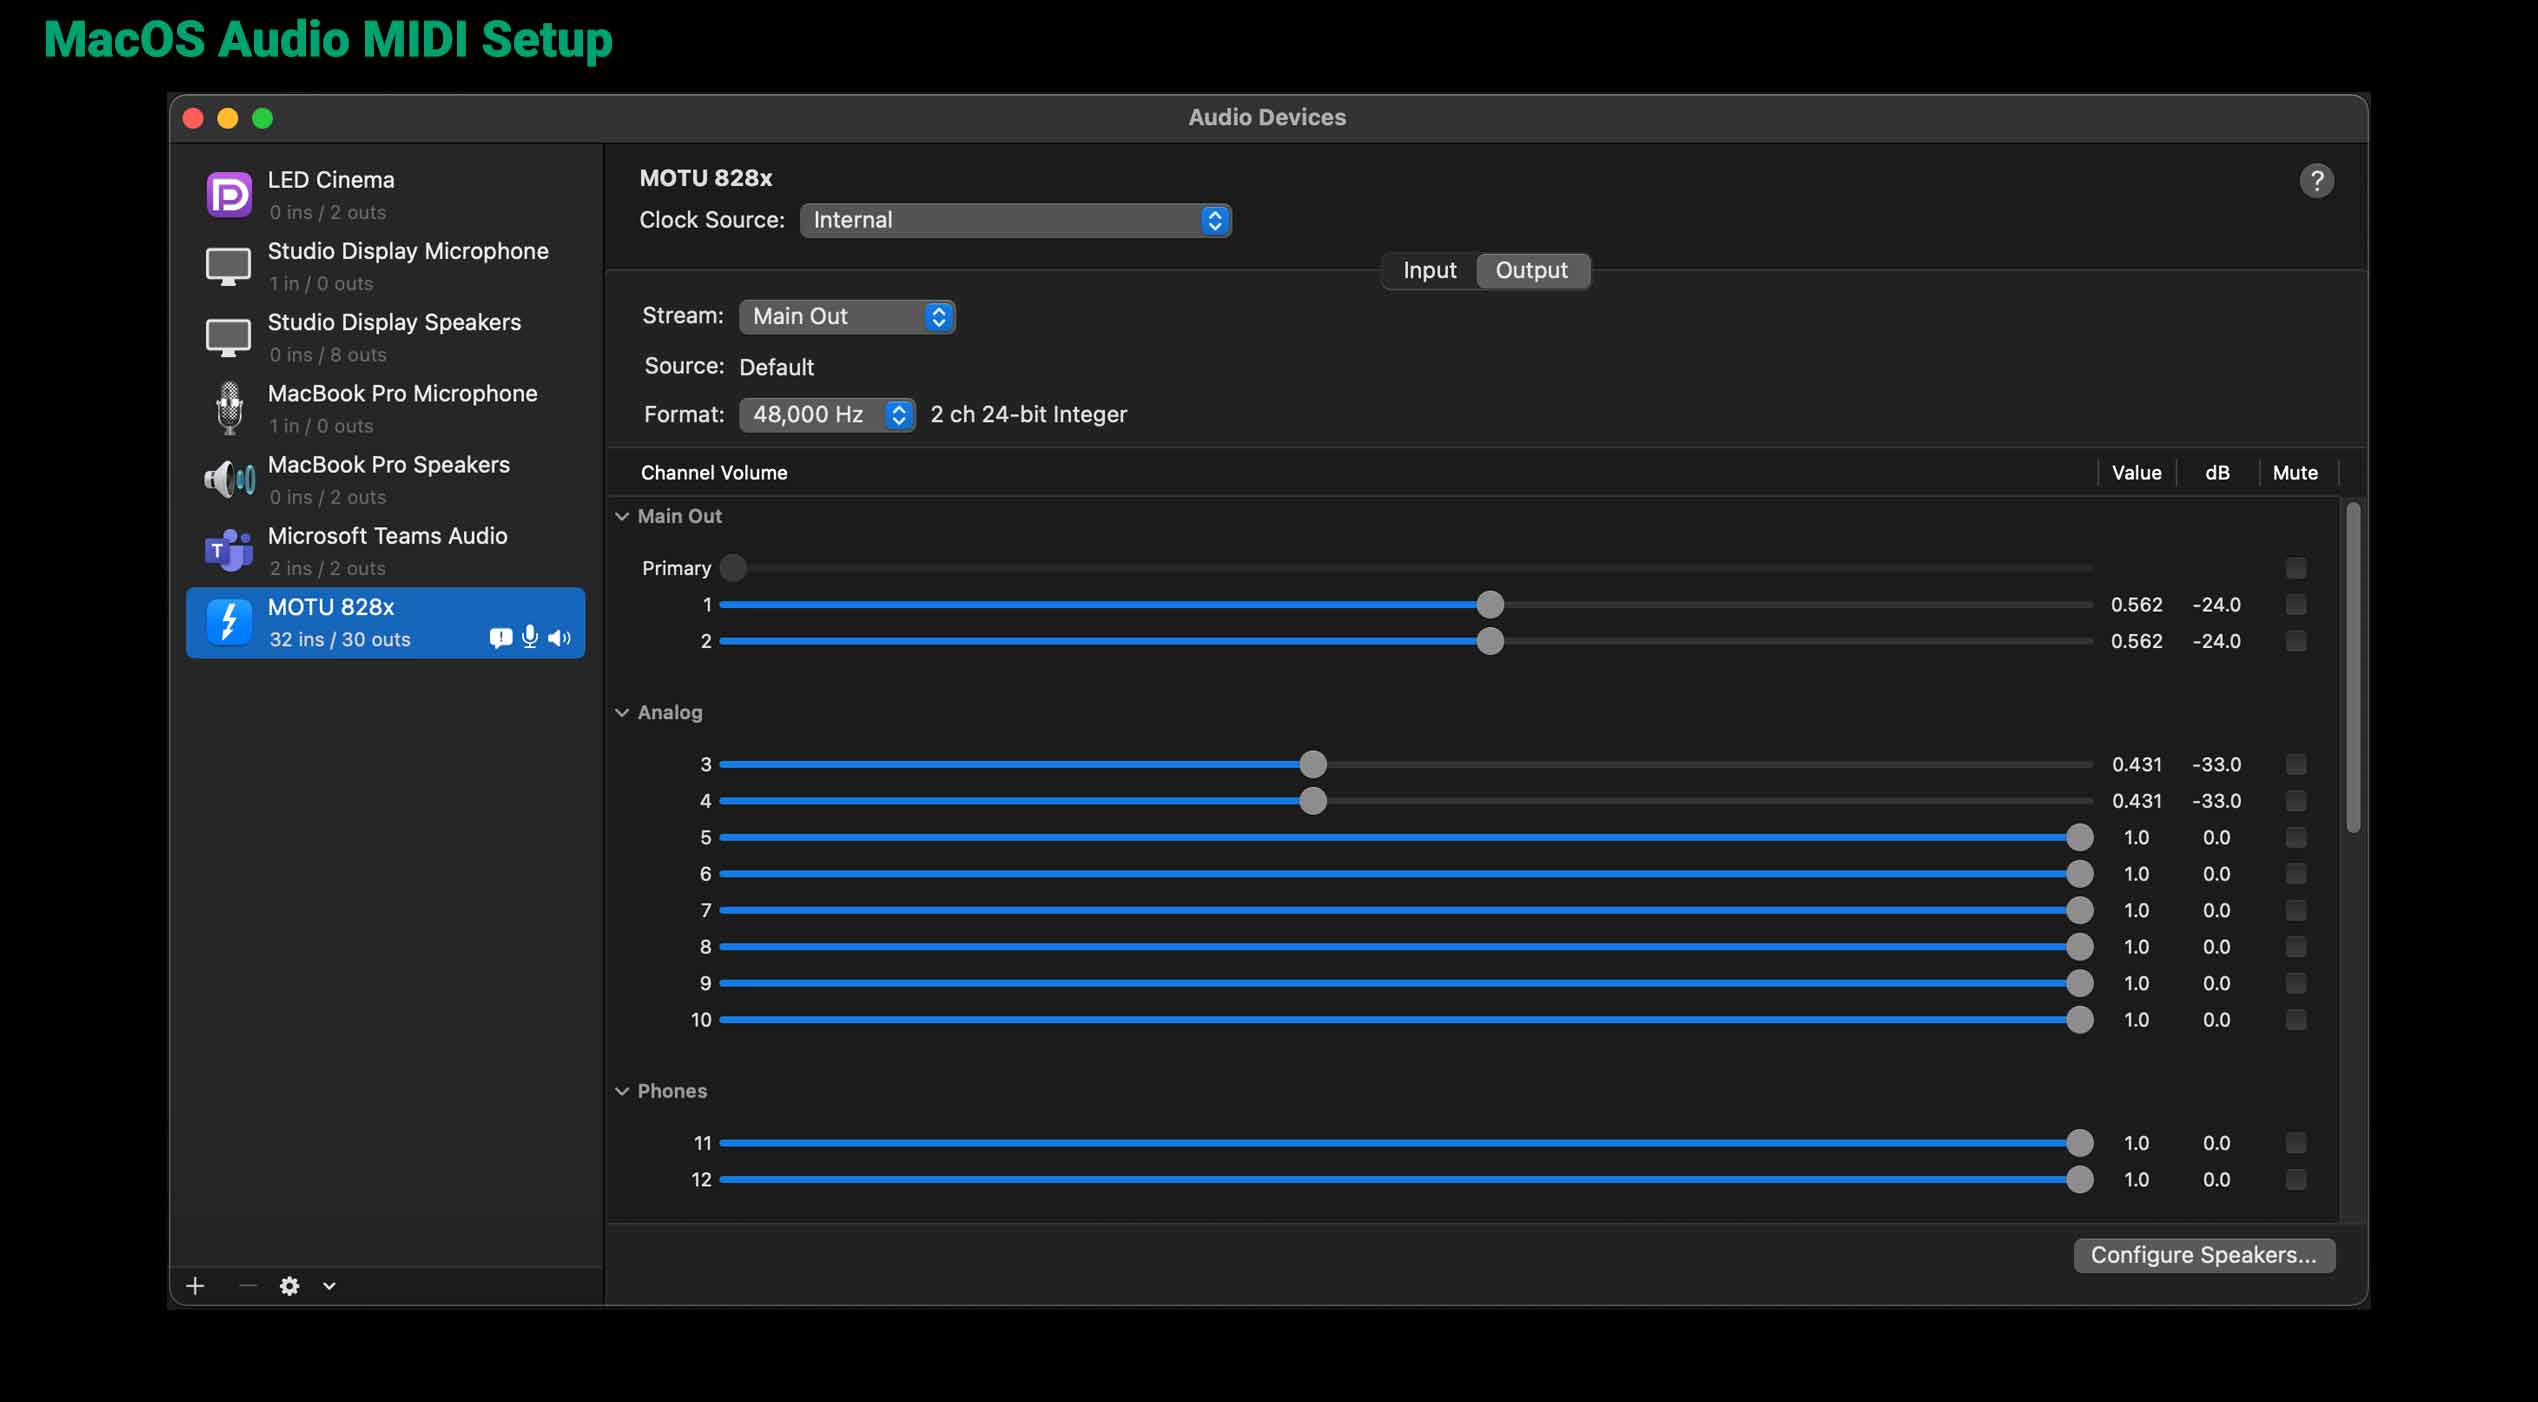Click the alert speech bubble on MOTU 828x row
This screenshot has width=2538, height=1402.
click(x=500, y=638)
